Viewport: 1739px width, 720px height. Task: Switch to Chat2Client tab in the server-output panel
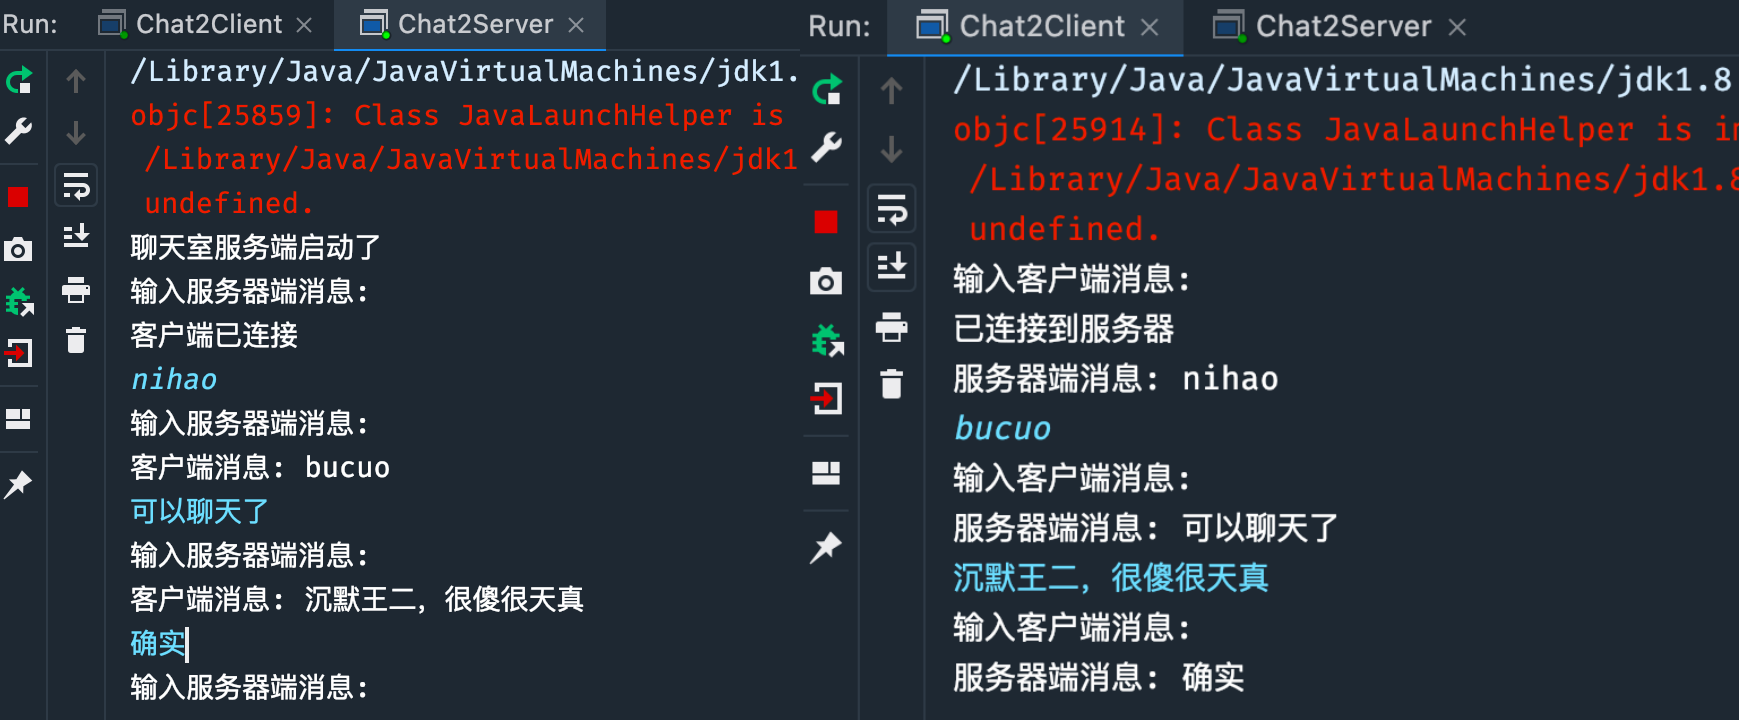[208, 24]
